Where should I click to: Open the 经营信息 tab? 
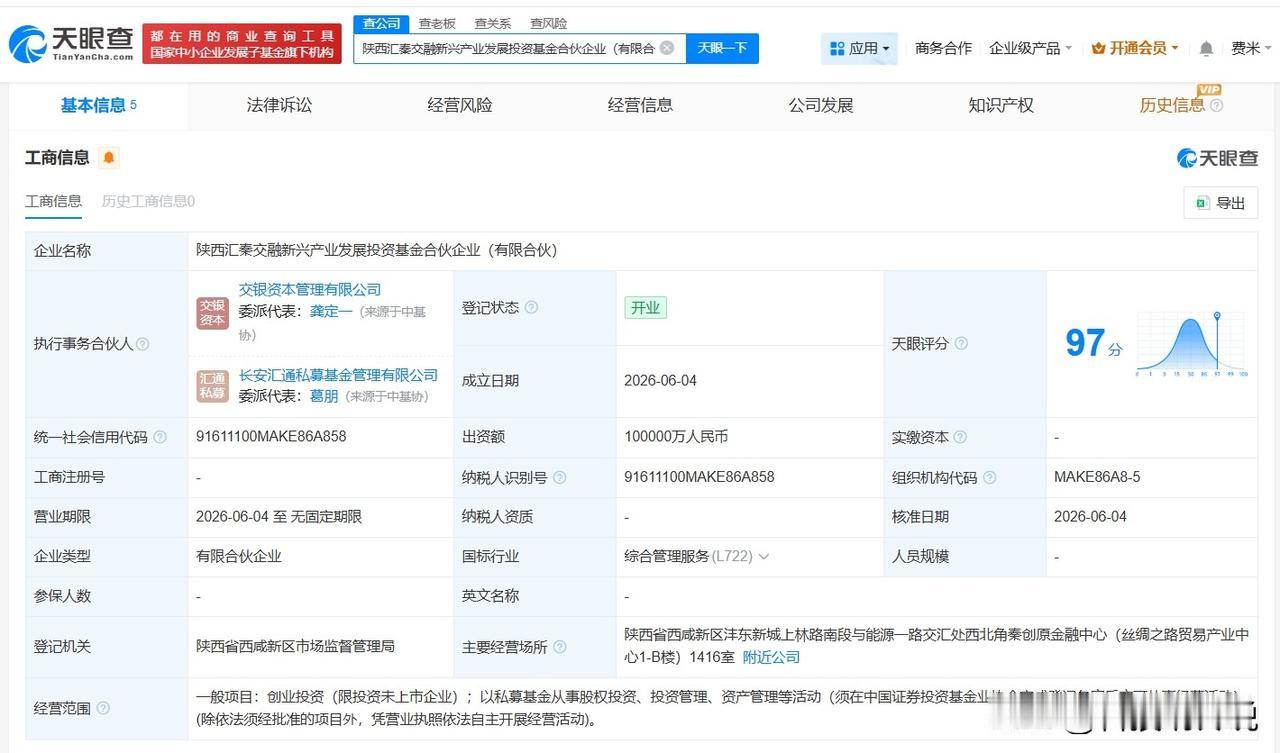[640, 105]
